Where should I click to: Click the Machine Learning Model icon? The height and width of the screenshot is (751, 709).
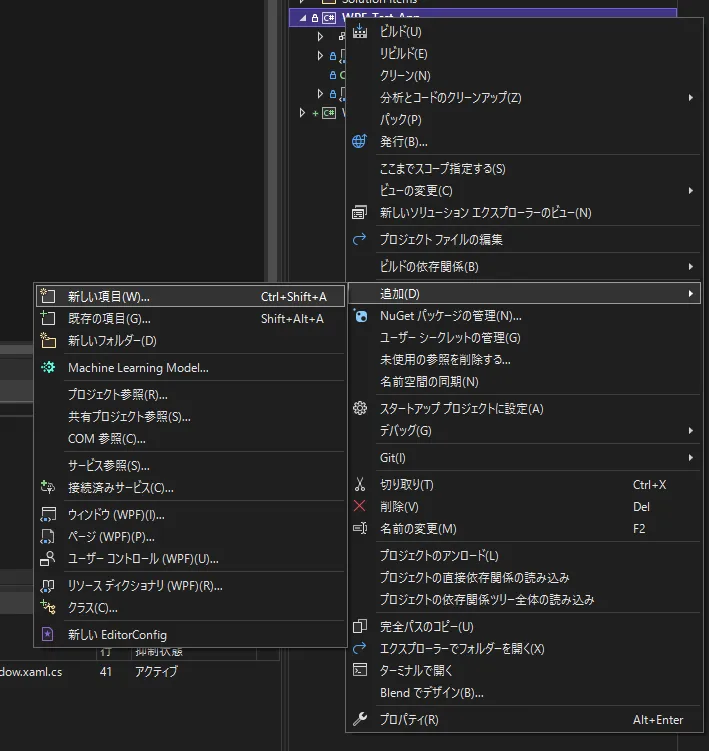[x=48, y=367]
